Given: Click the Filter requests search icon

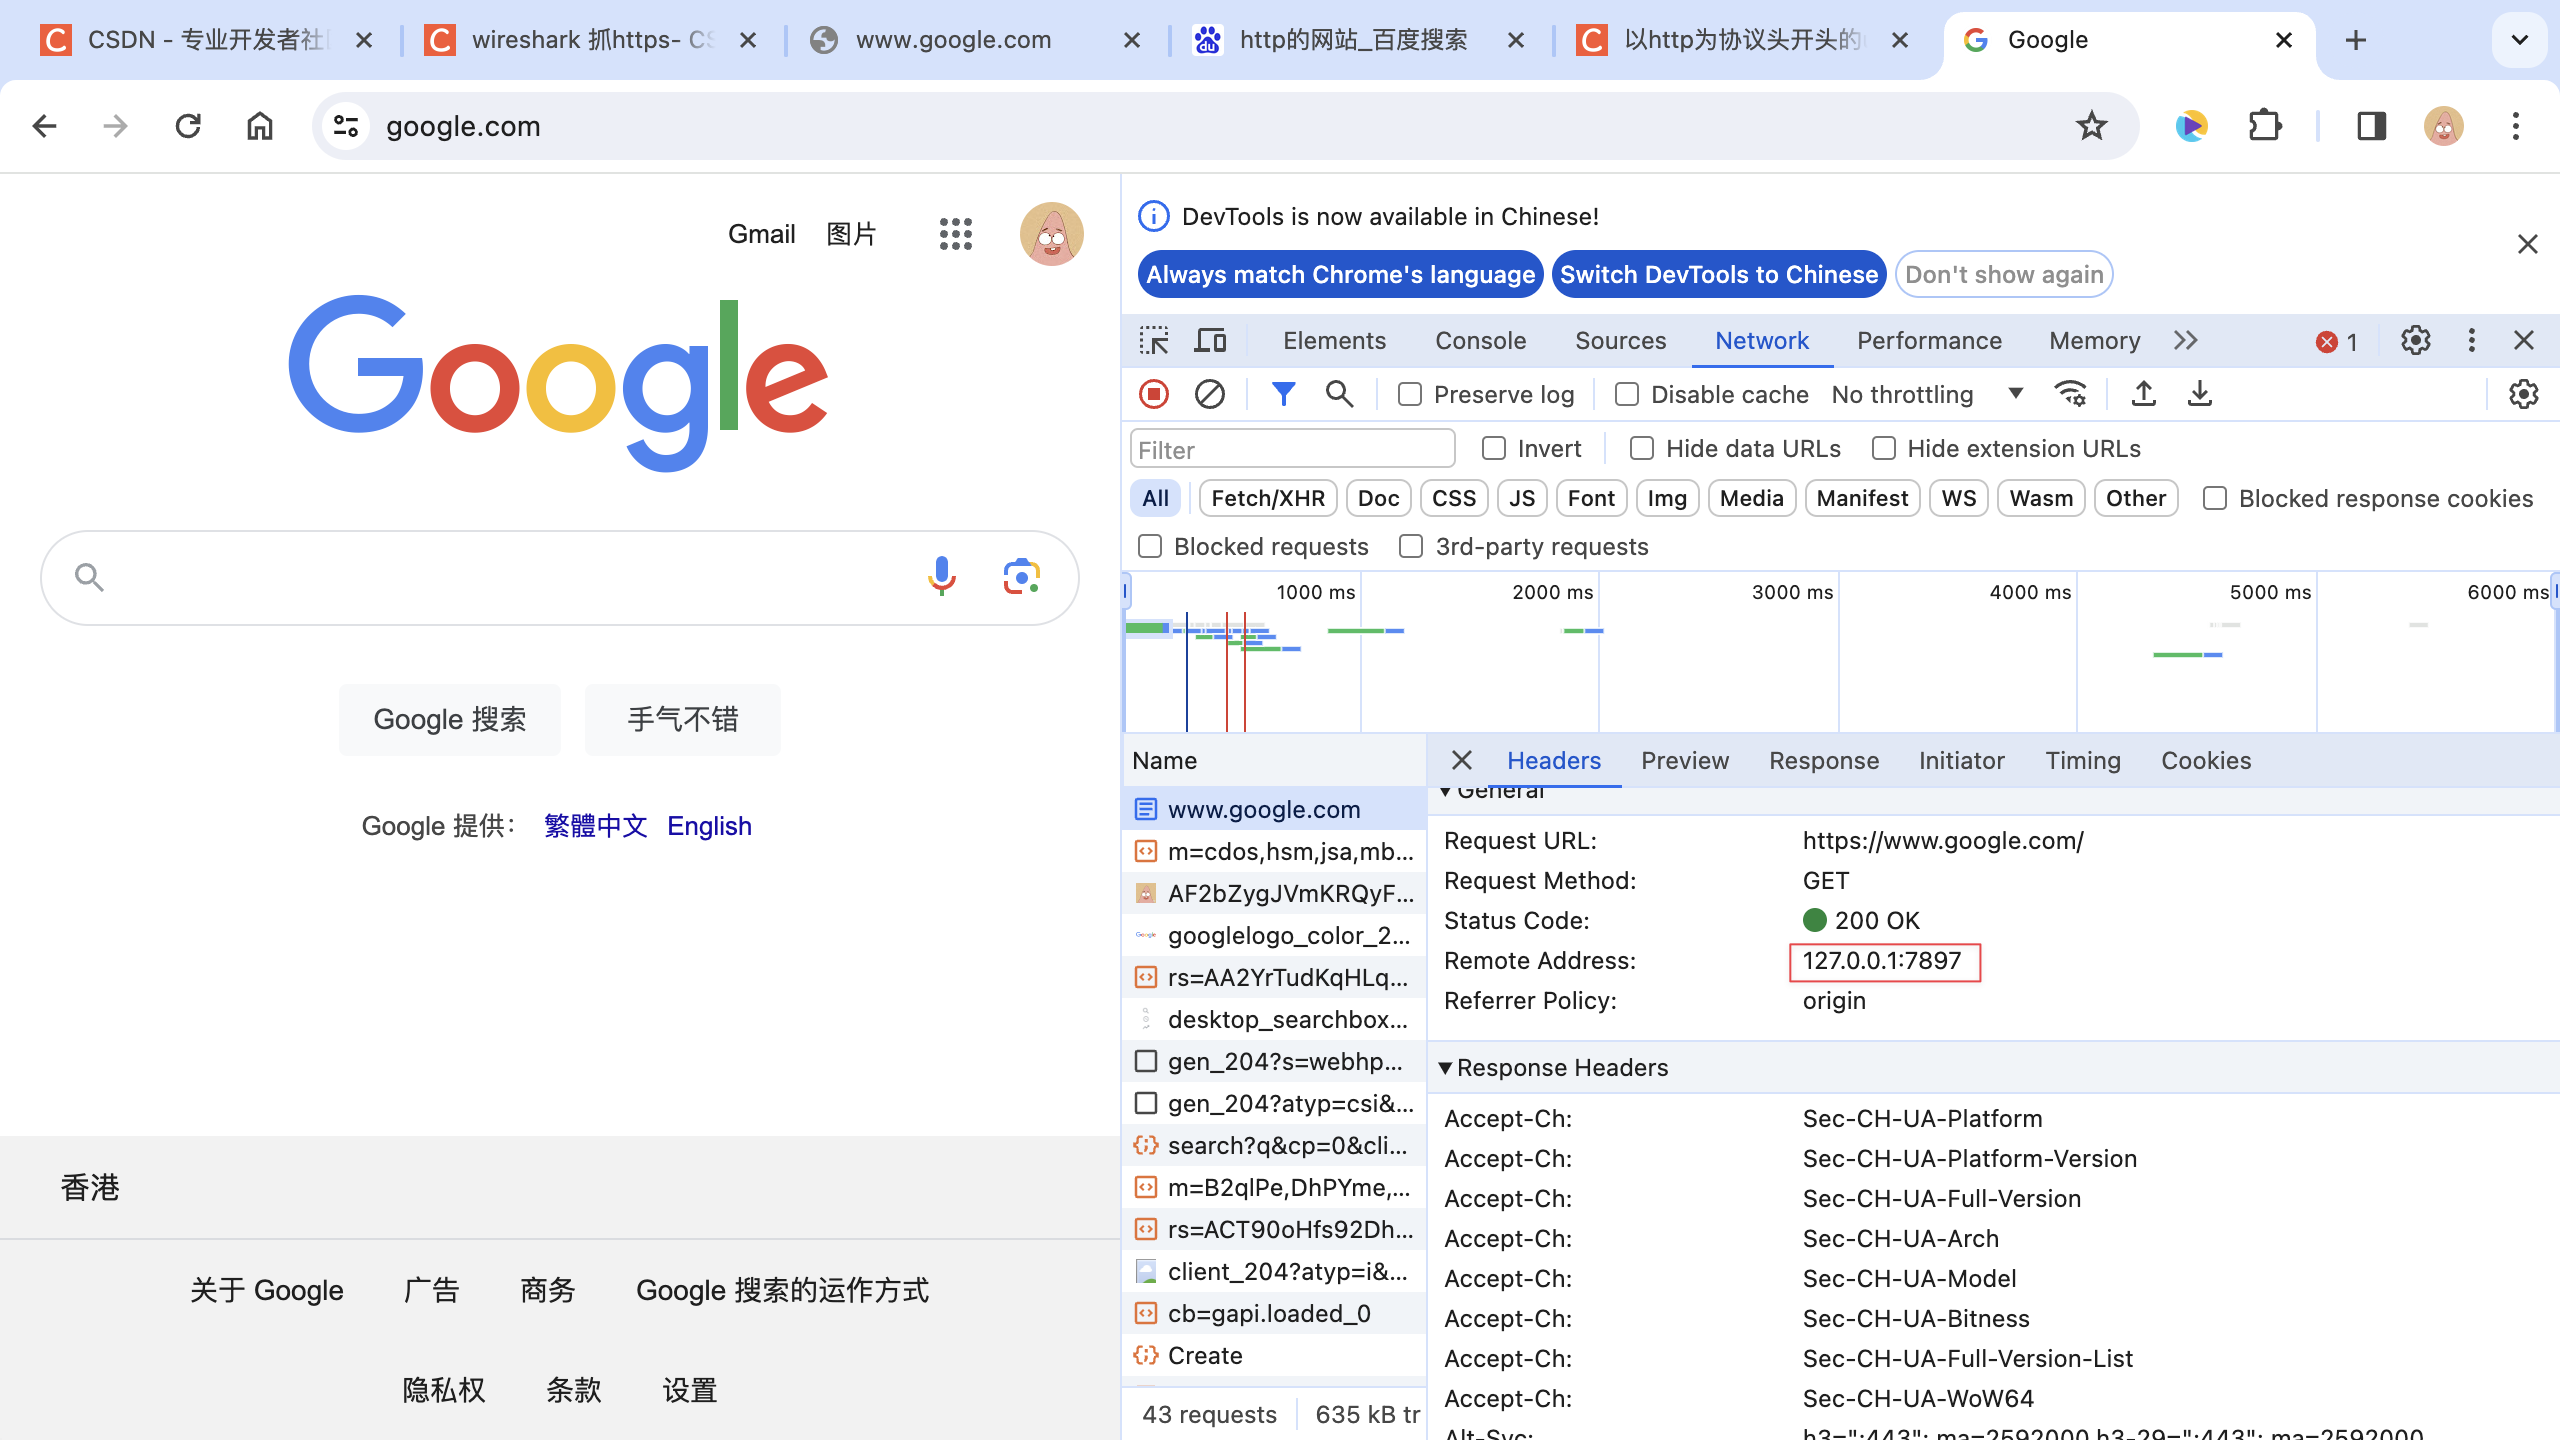Looking at the screenshot, I should tap(1340, 394).
